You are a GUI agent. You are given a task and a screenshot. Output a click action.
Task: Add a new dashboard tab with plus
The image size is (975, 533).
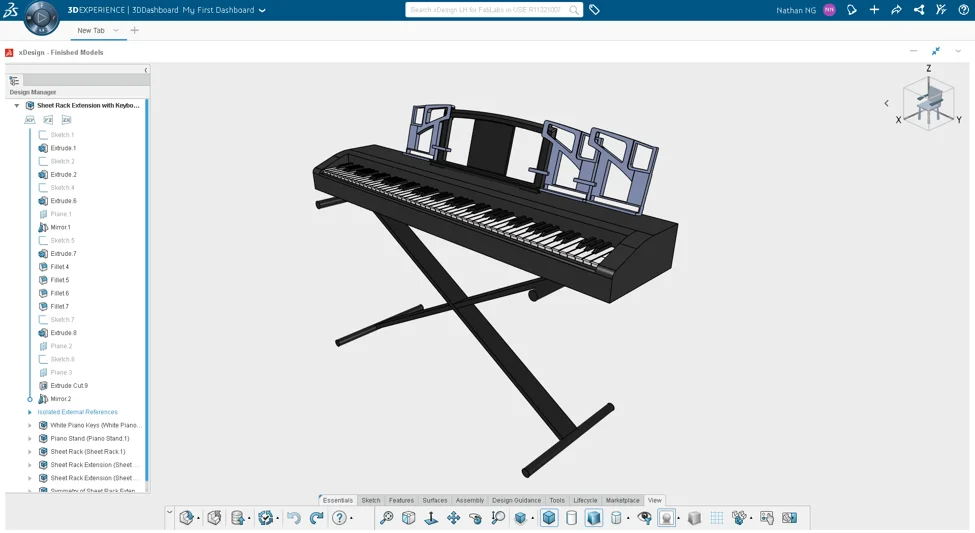click(134, 30)
